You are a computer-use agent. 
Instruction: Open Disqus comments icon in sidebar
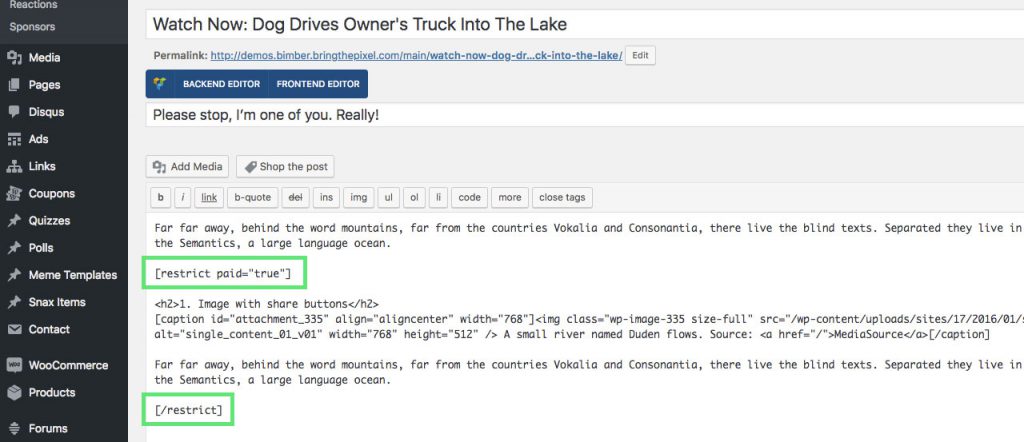tap(14, 112)
